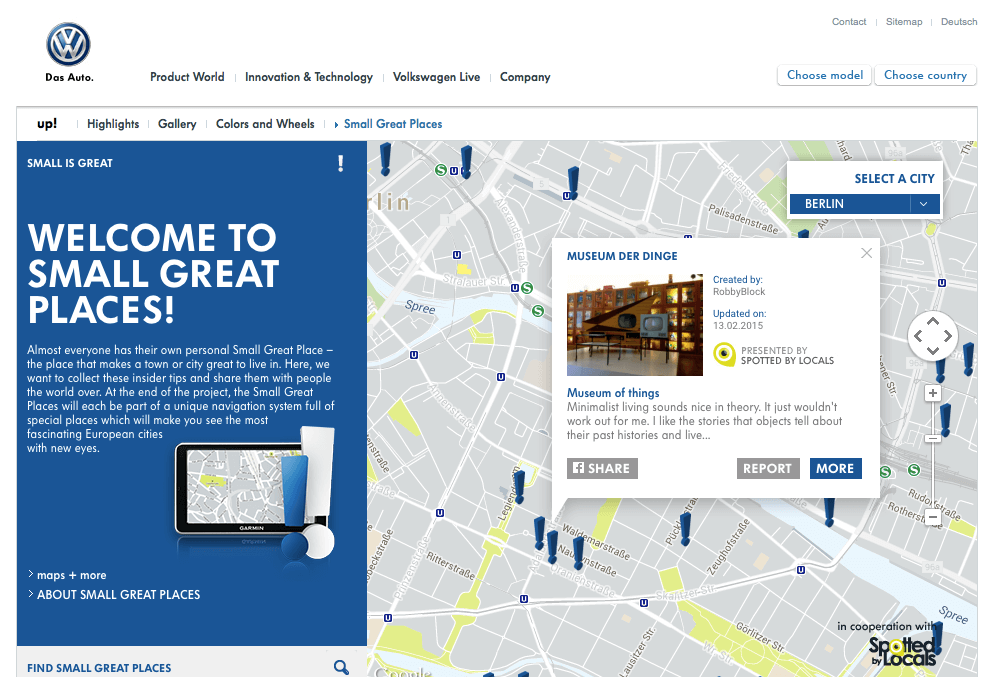Close the Museum der Dinge popup

867,253
